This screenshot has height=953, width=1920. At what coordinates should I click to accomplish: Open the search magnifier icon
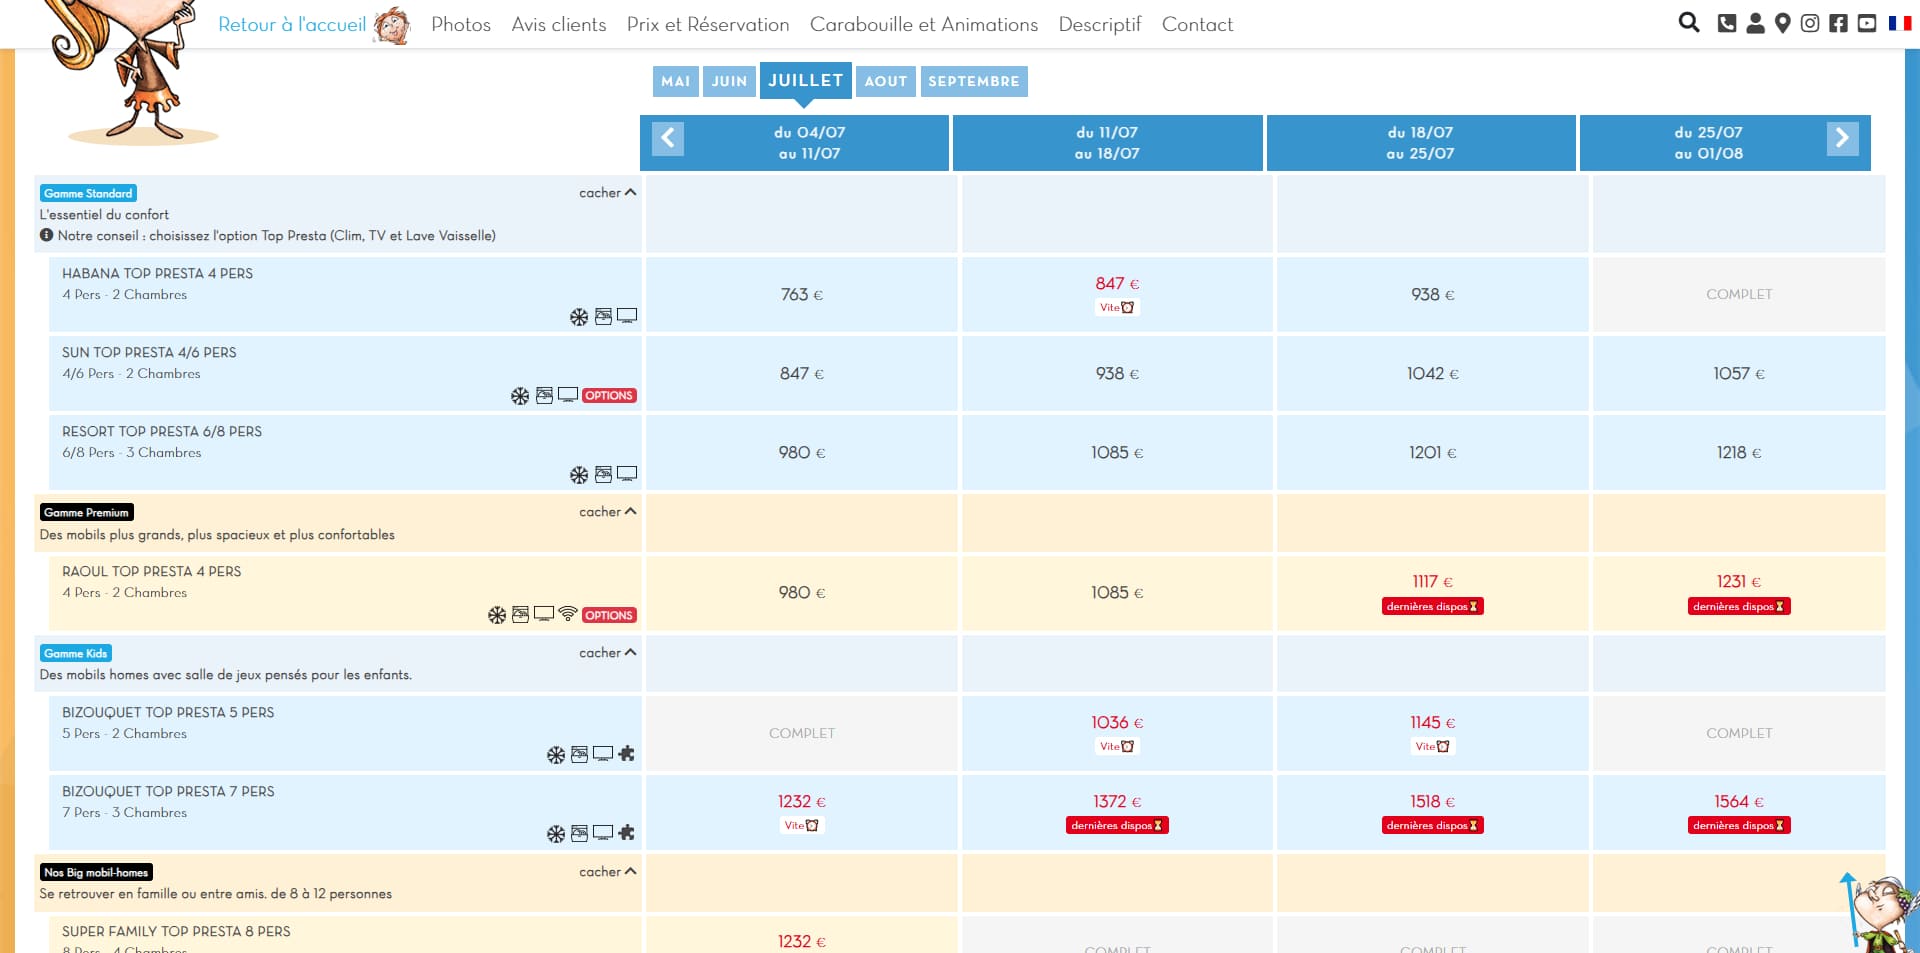tap(1689, 23)
